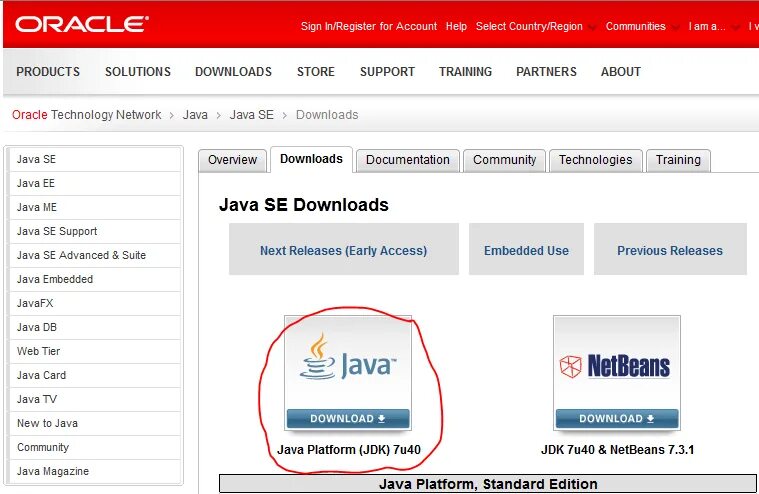Select Java ME in sidebar

pyautogui.click(x=95, y=207)
